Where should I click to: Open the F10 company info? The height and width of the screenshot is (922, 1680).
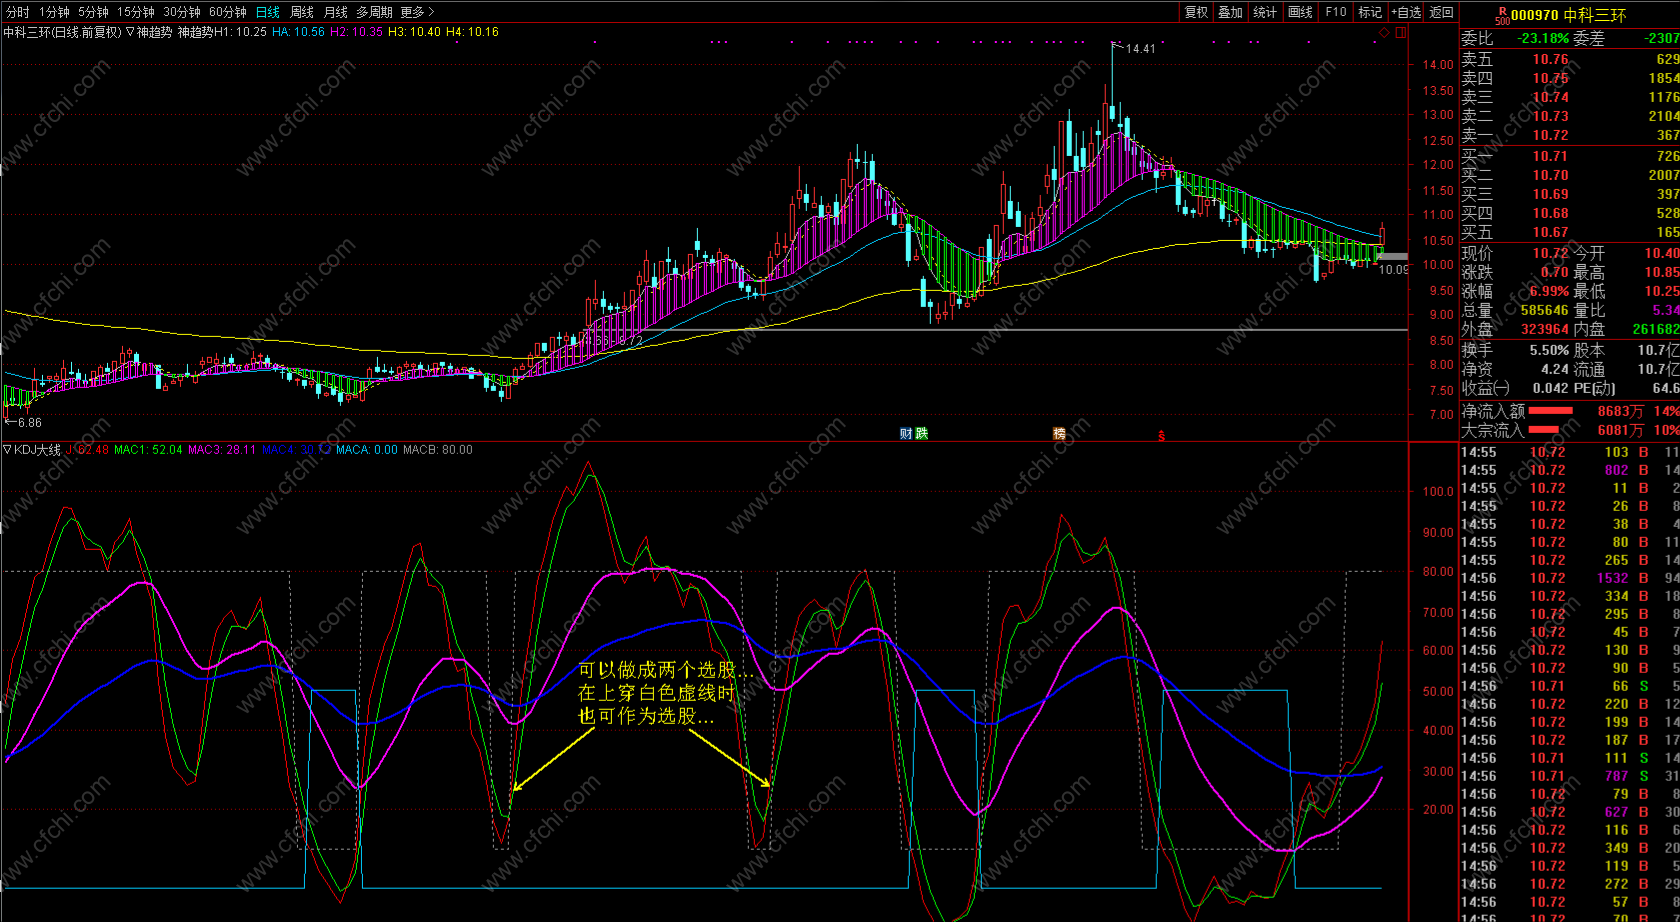point(1335,12)
